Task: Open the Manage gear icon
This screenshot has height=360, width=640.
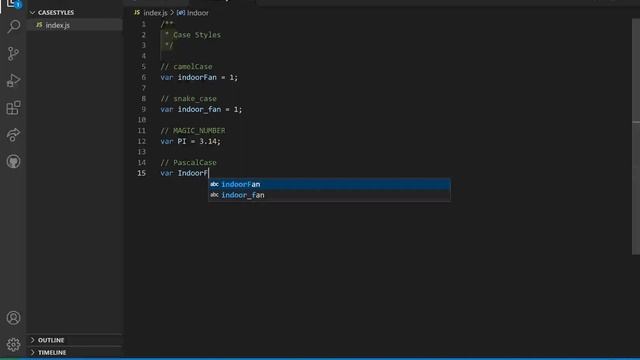Action: 13,344
